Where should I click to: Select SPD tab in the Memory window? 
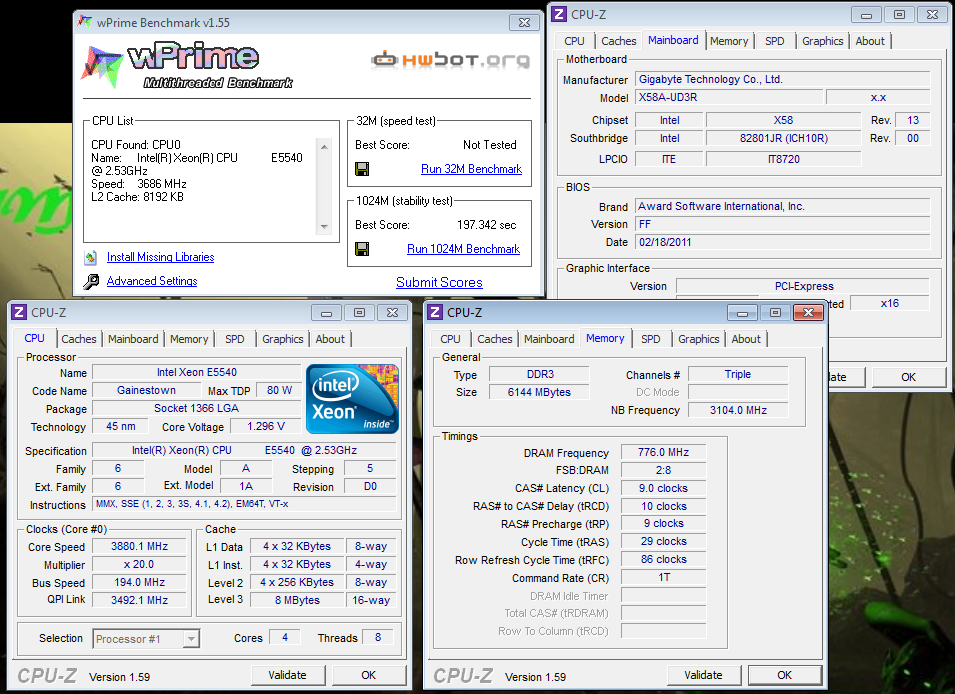coord(650,339)
